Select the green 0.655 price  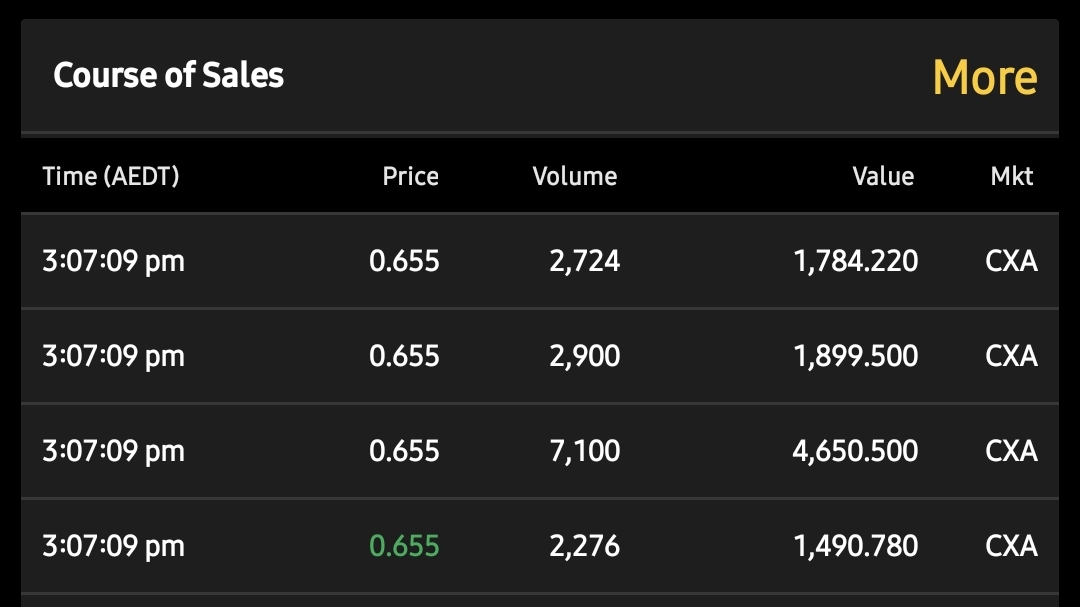(x=404, y=546)
